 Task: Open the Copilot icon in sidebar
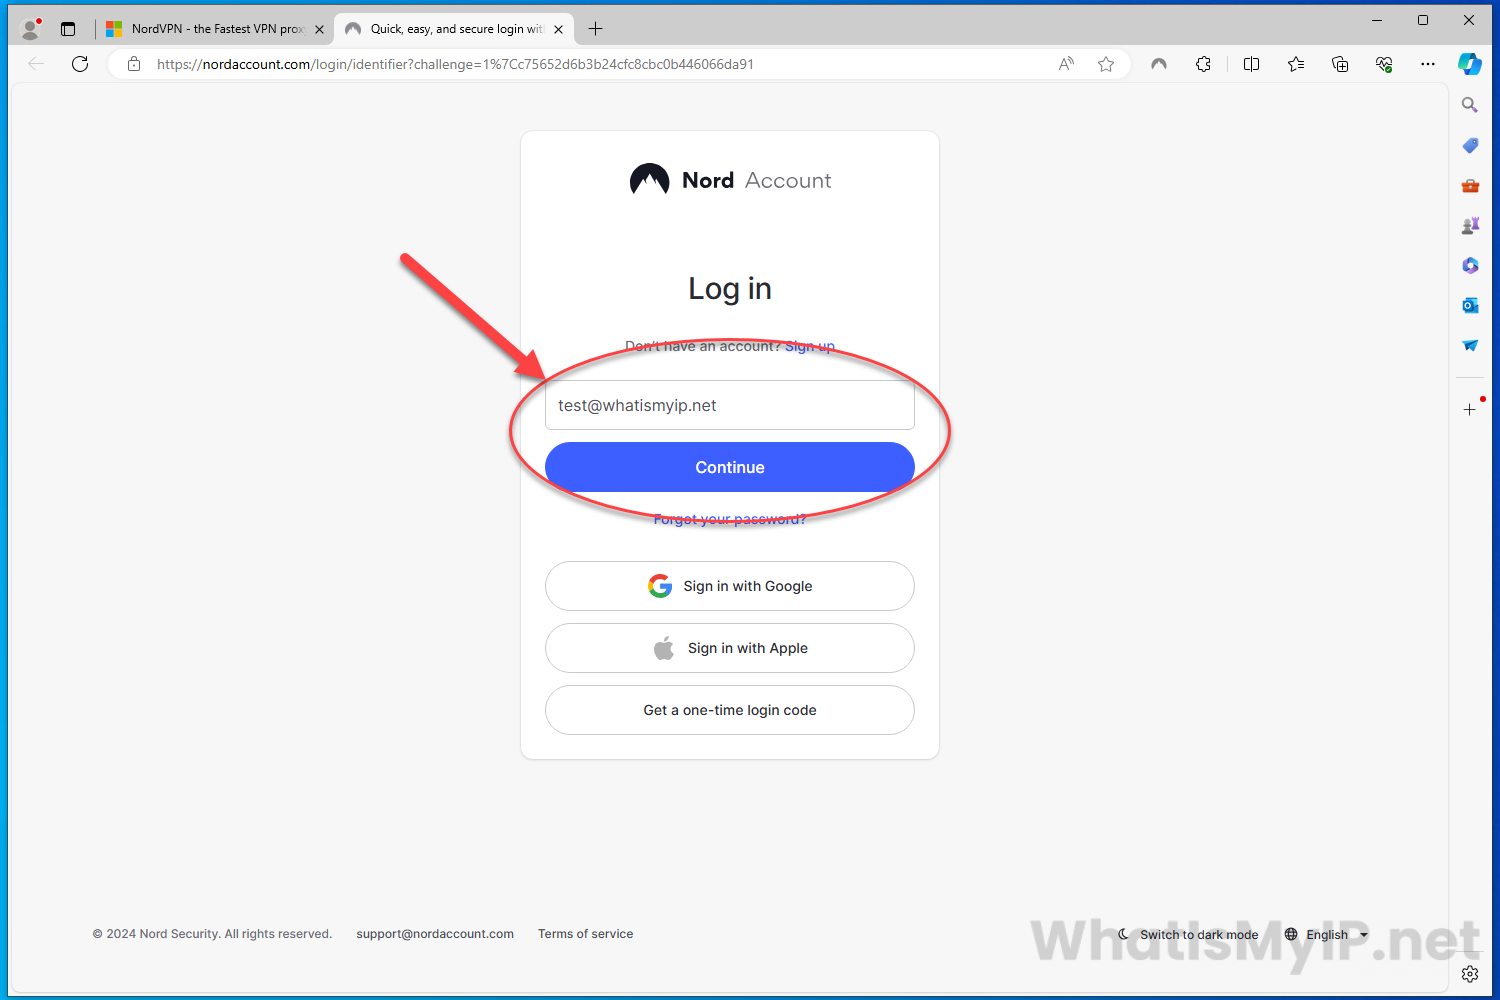tap(1469, 64)
